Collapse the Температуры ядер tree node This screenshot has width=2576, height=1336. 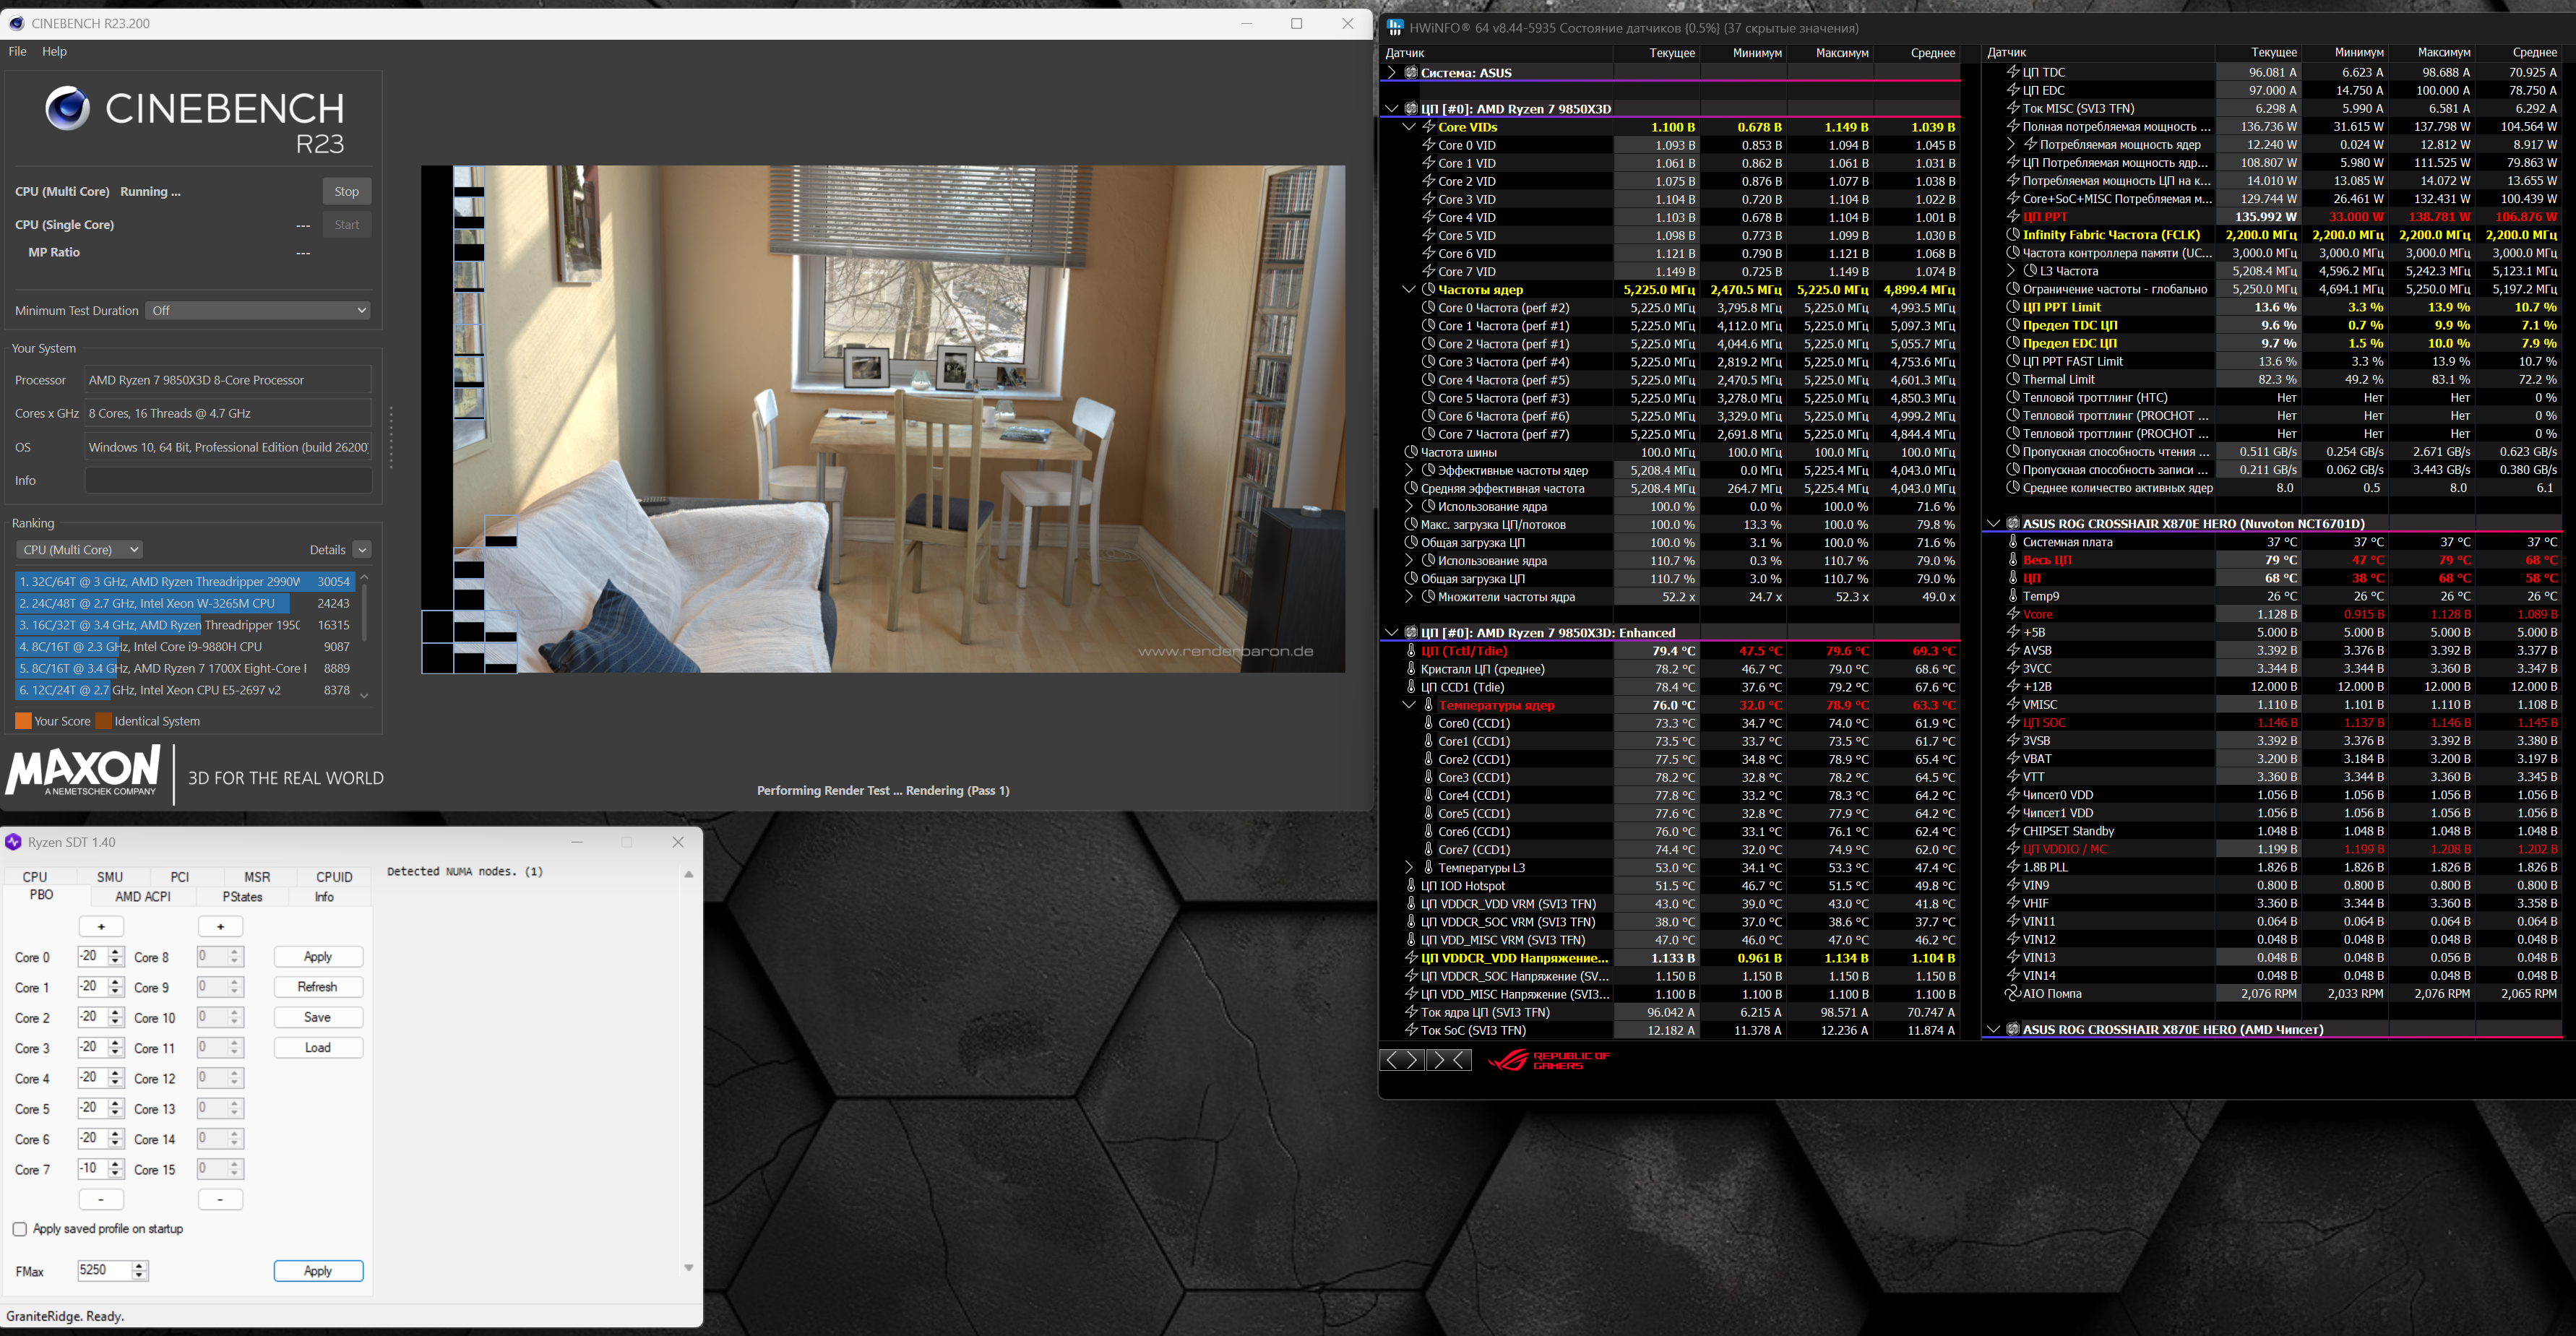tap(1408, 705)
